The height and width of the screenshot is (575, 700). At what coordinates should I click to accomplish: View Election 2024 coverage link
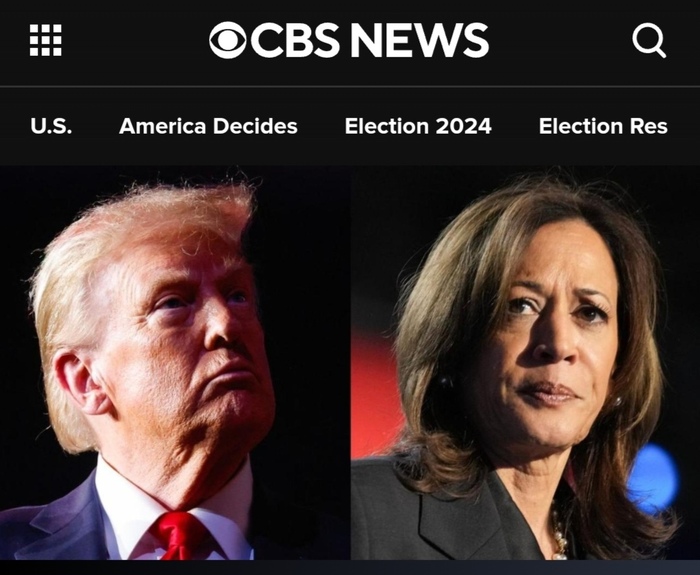[x=418, y=126]
